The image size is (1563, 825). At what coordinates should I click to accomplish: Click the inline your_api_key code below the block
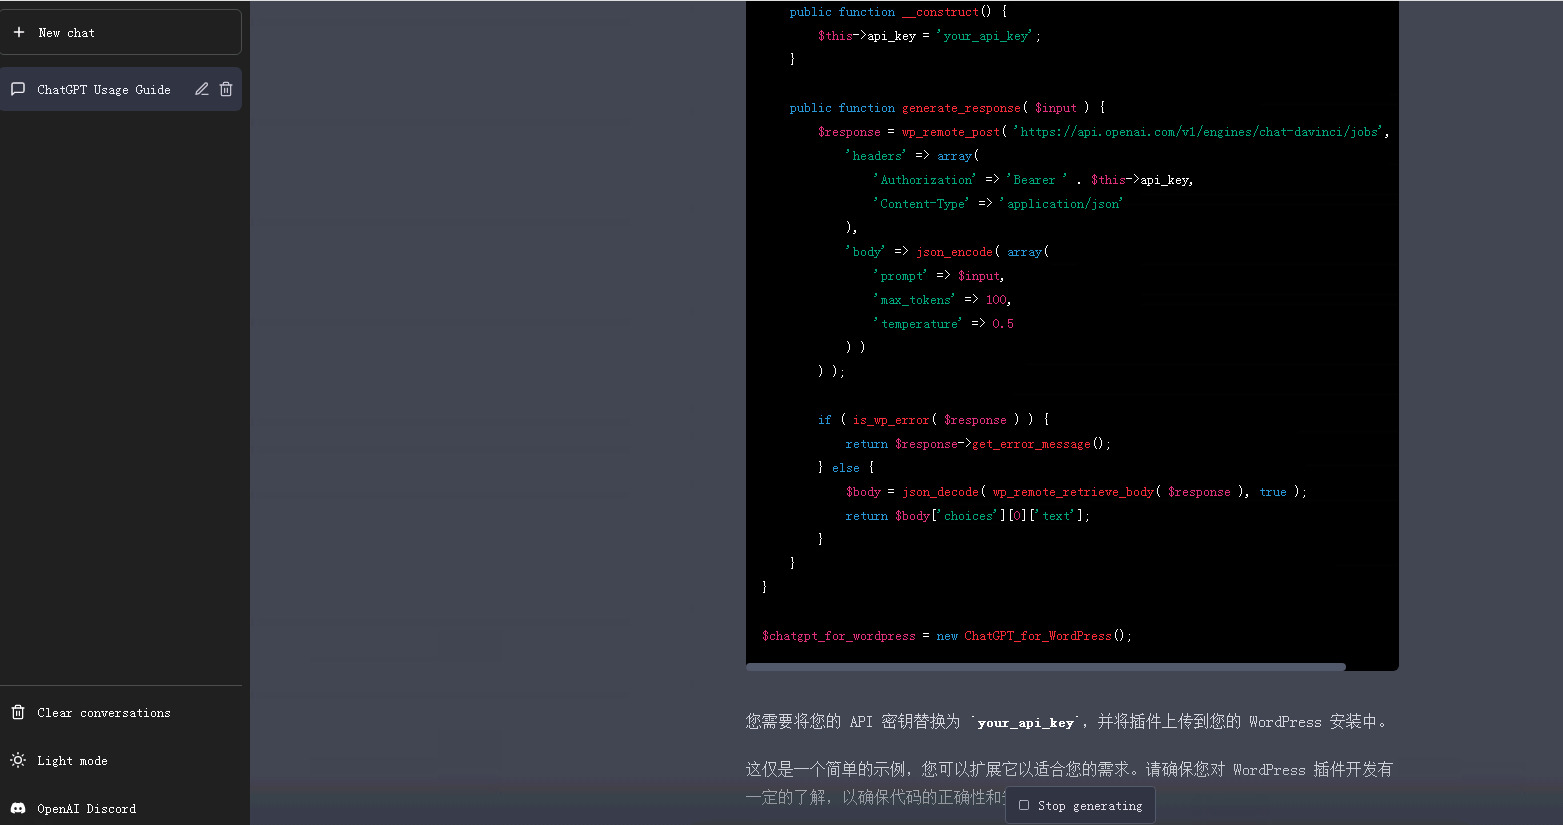(1025, 722)
